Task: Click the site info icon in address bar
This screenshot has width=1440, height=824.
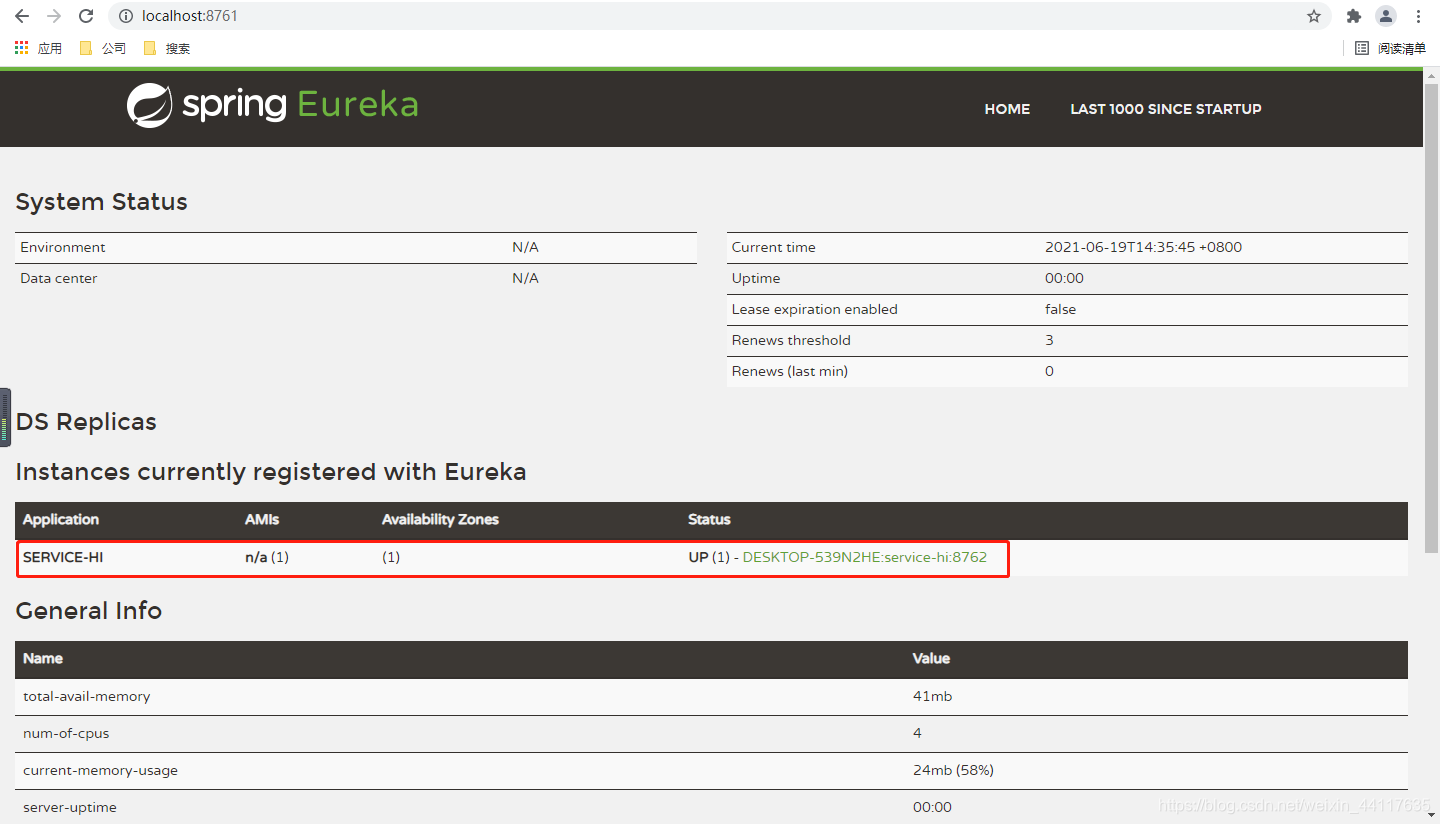Action: point(125,16)
